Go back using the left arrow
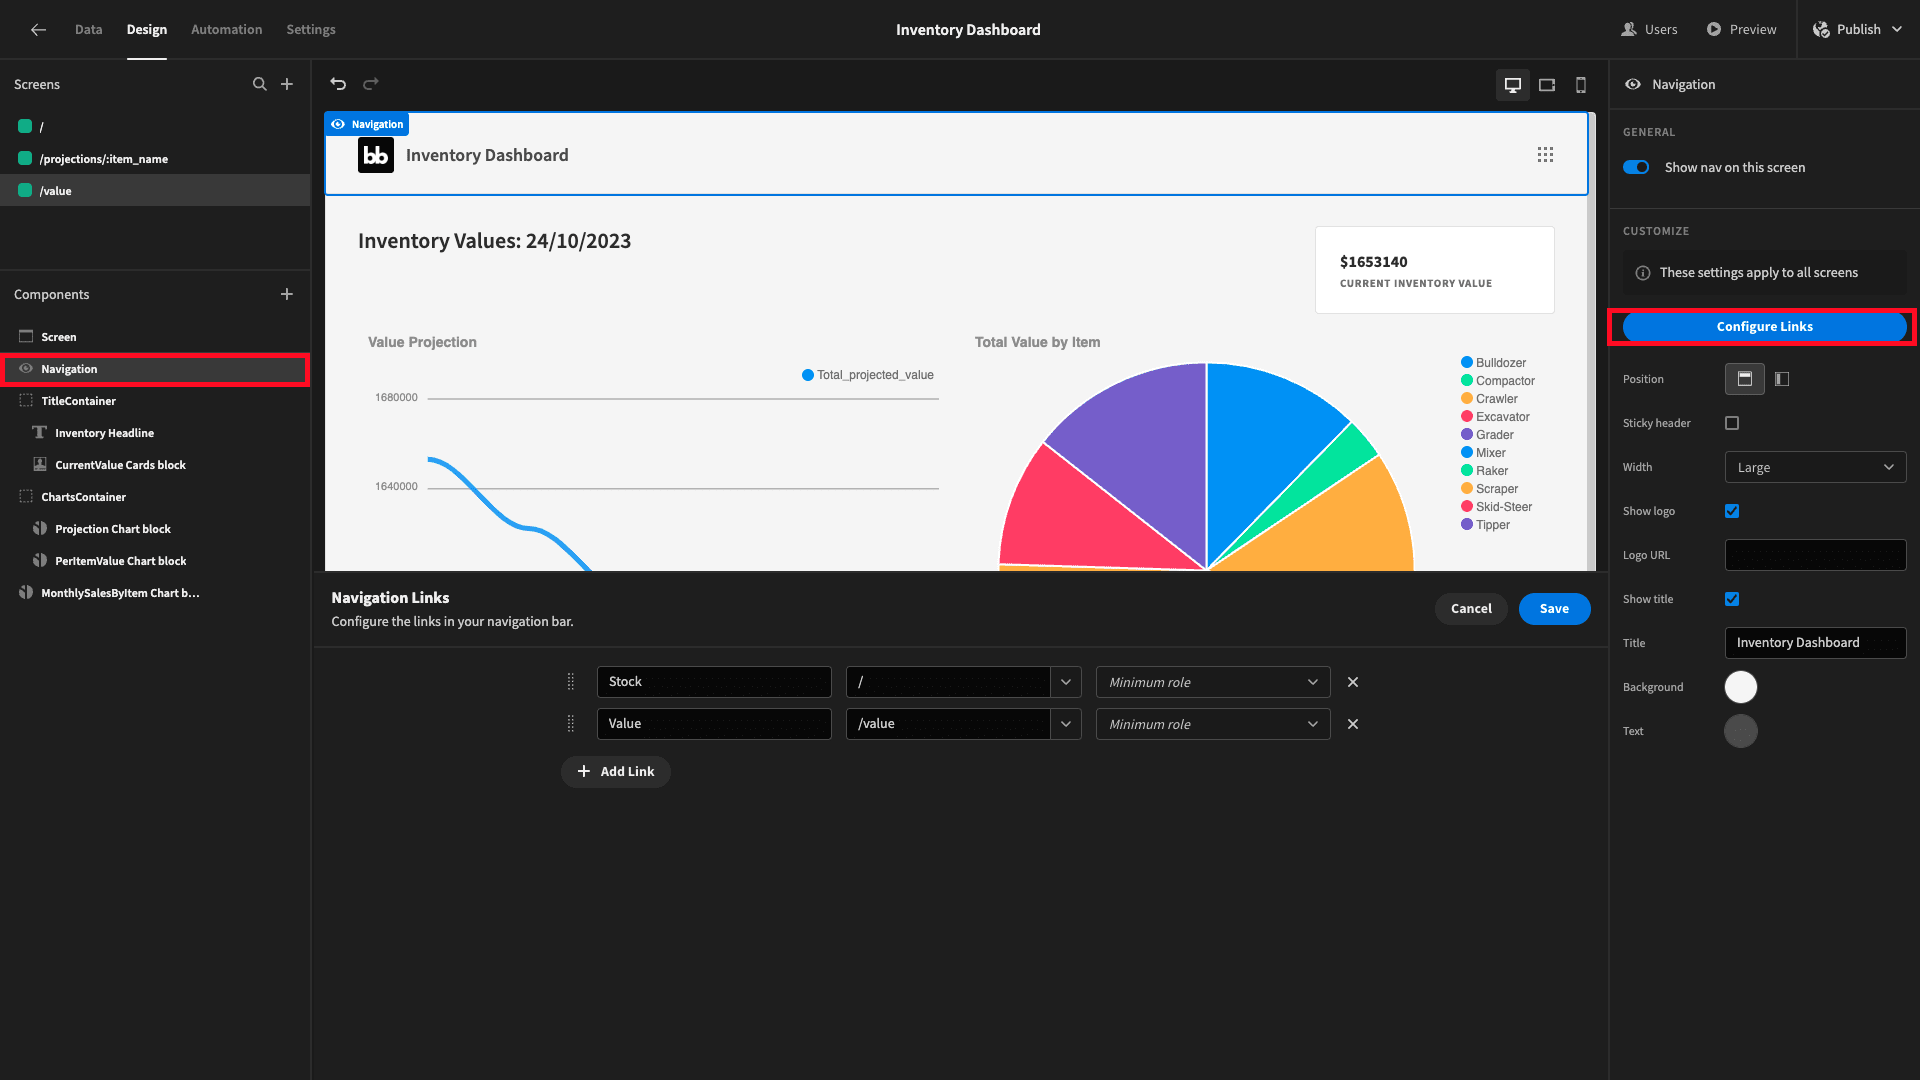This screenshot has width=1920, height=1080. point(38,30)
